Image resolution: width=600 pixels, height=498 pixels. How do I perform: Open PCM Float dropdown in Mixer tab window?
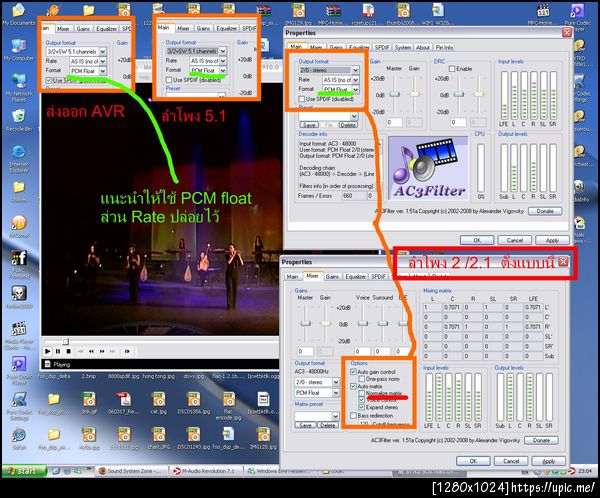pyautogui.click(x=336, y=392)
